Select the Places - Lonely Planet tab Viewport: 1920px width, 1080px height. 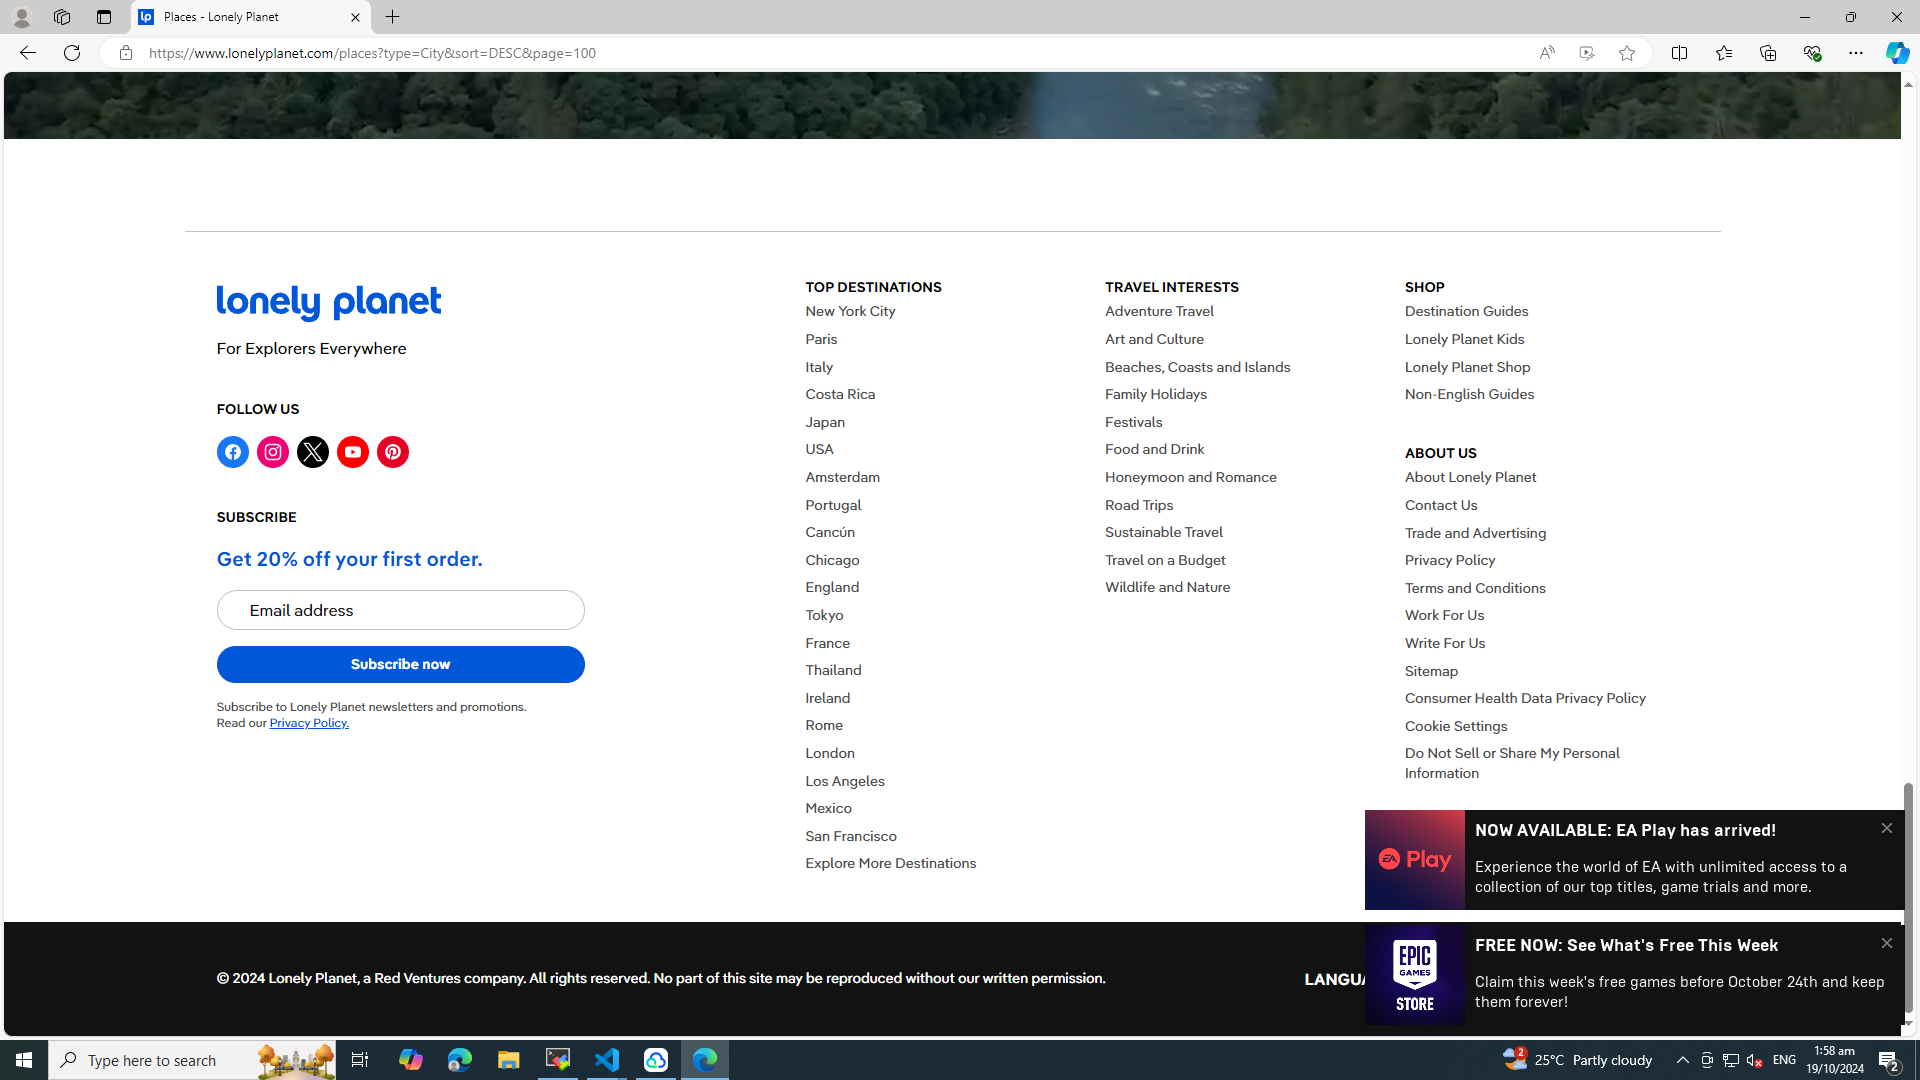tap(240, 17)
